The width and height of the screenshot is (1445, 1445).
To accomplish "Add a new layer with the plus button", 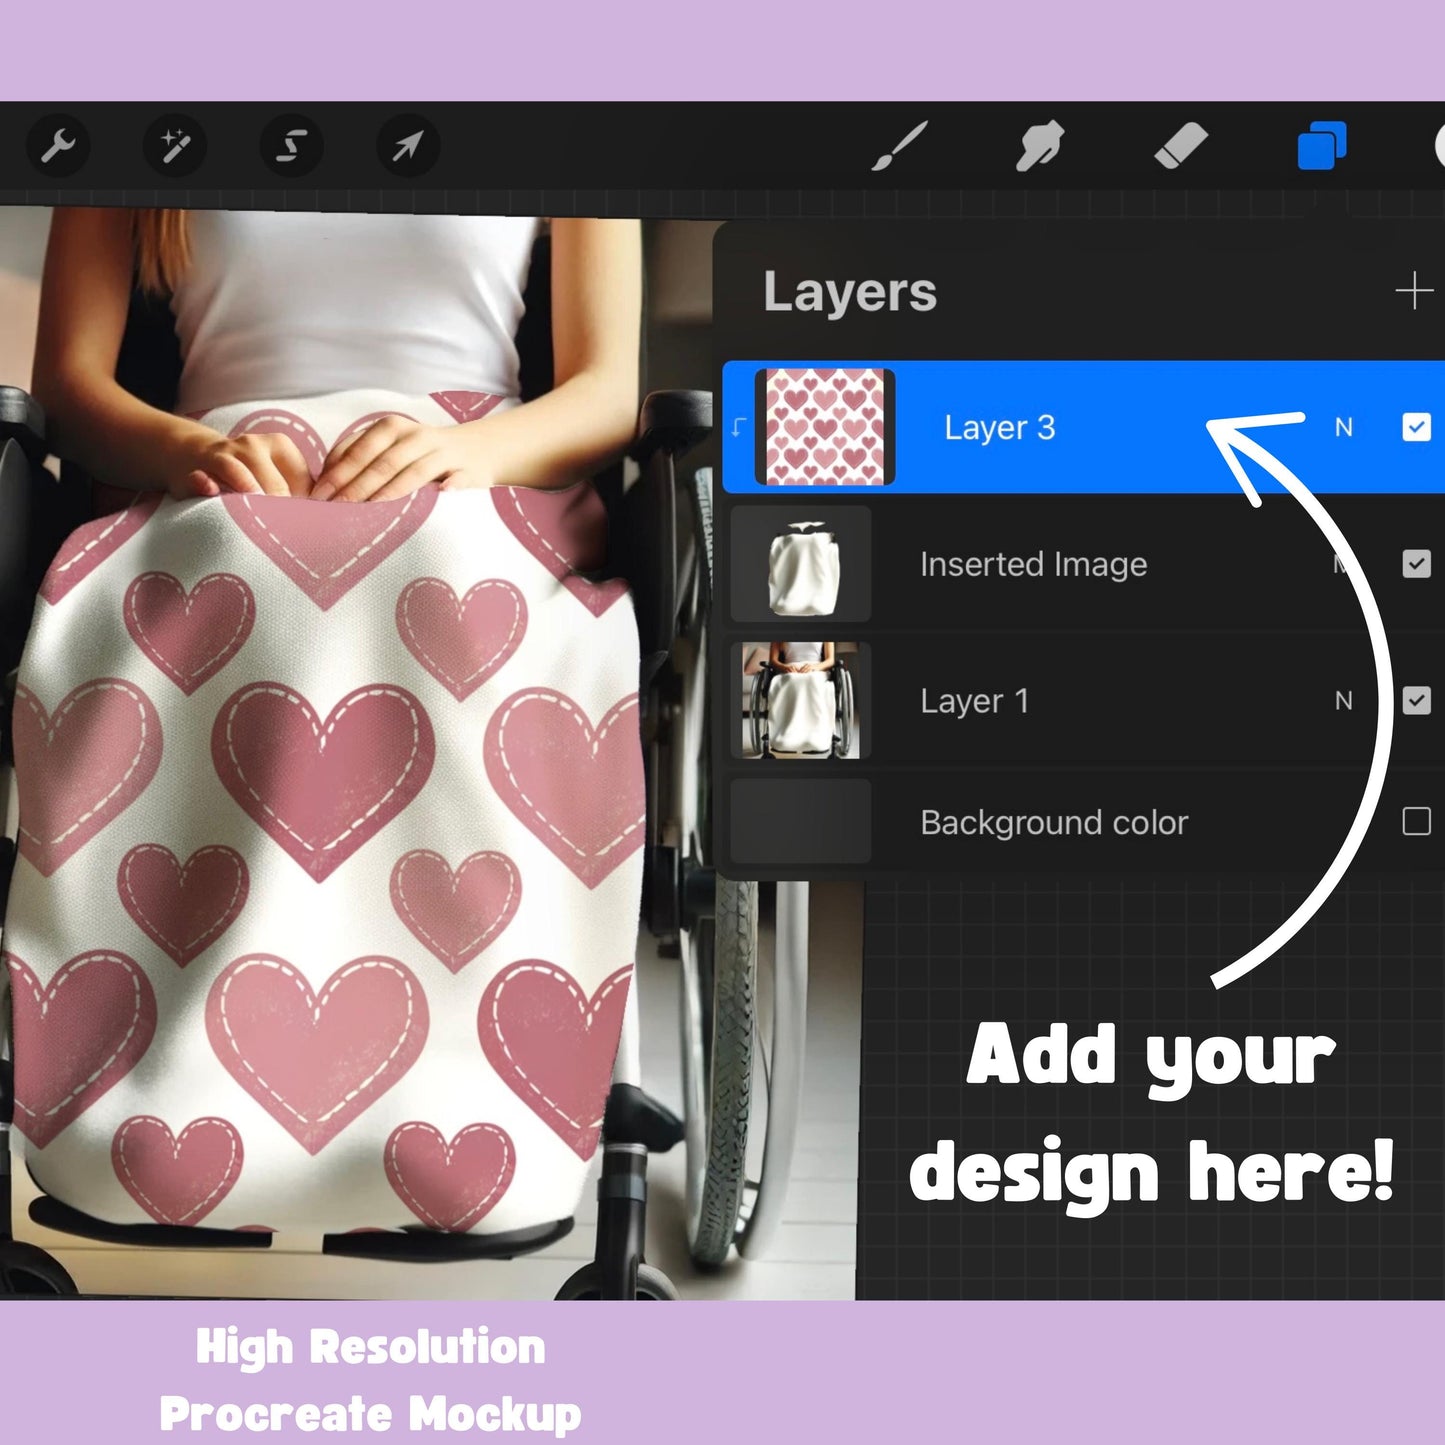I will coord(1416,290).
